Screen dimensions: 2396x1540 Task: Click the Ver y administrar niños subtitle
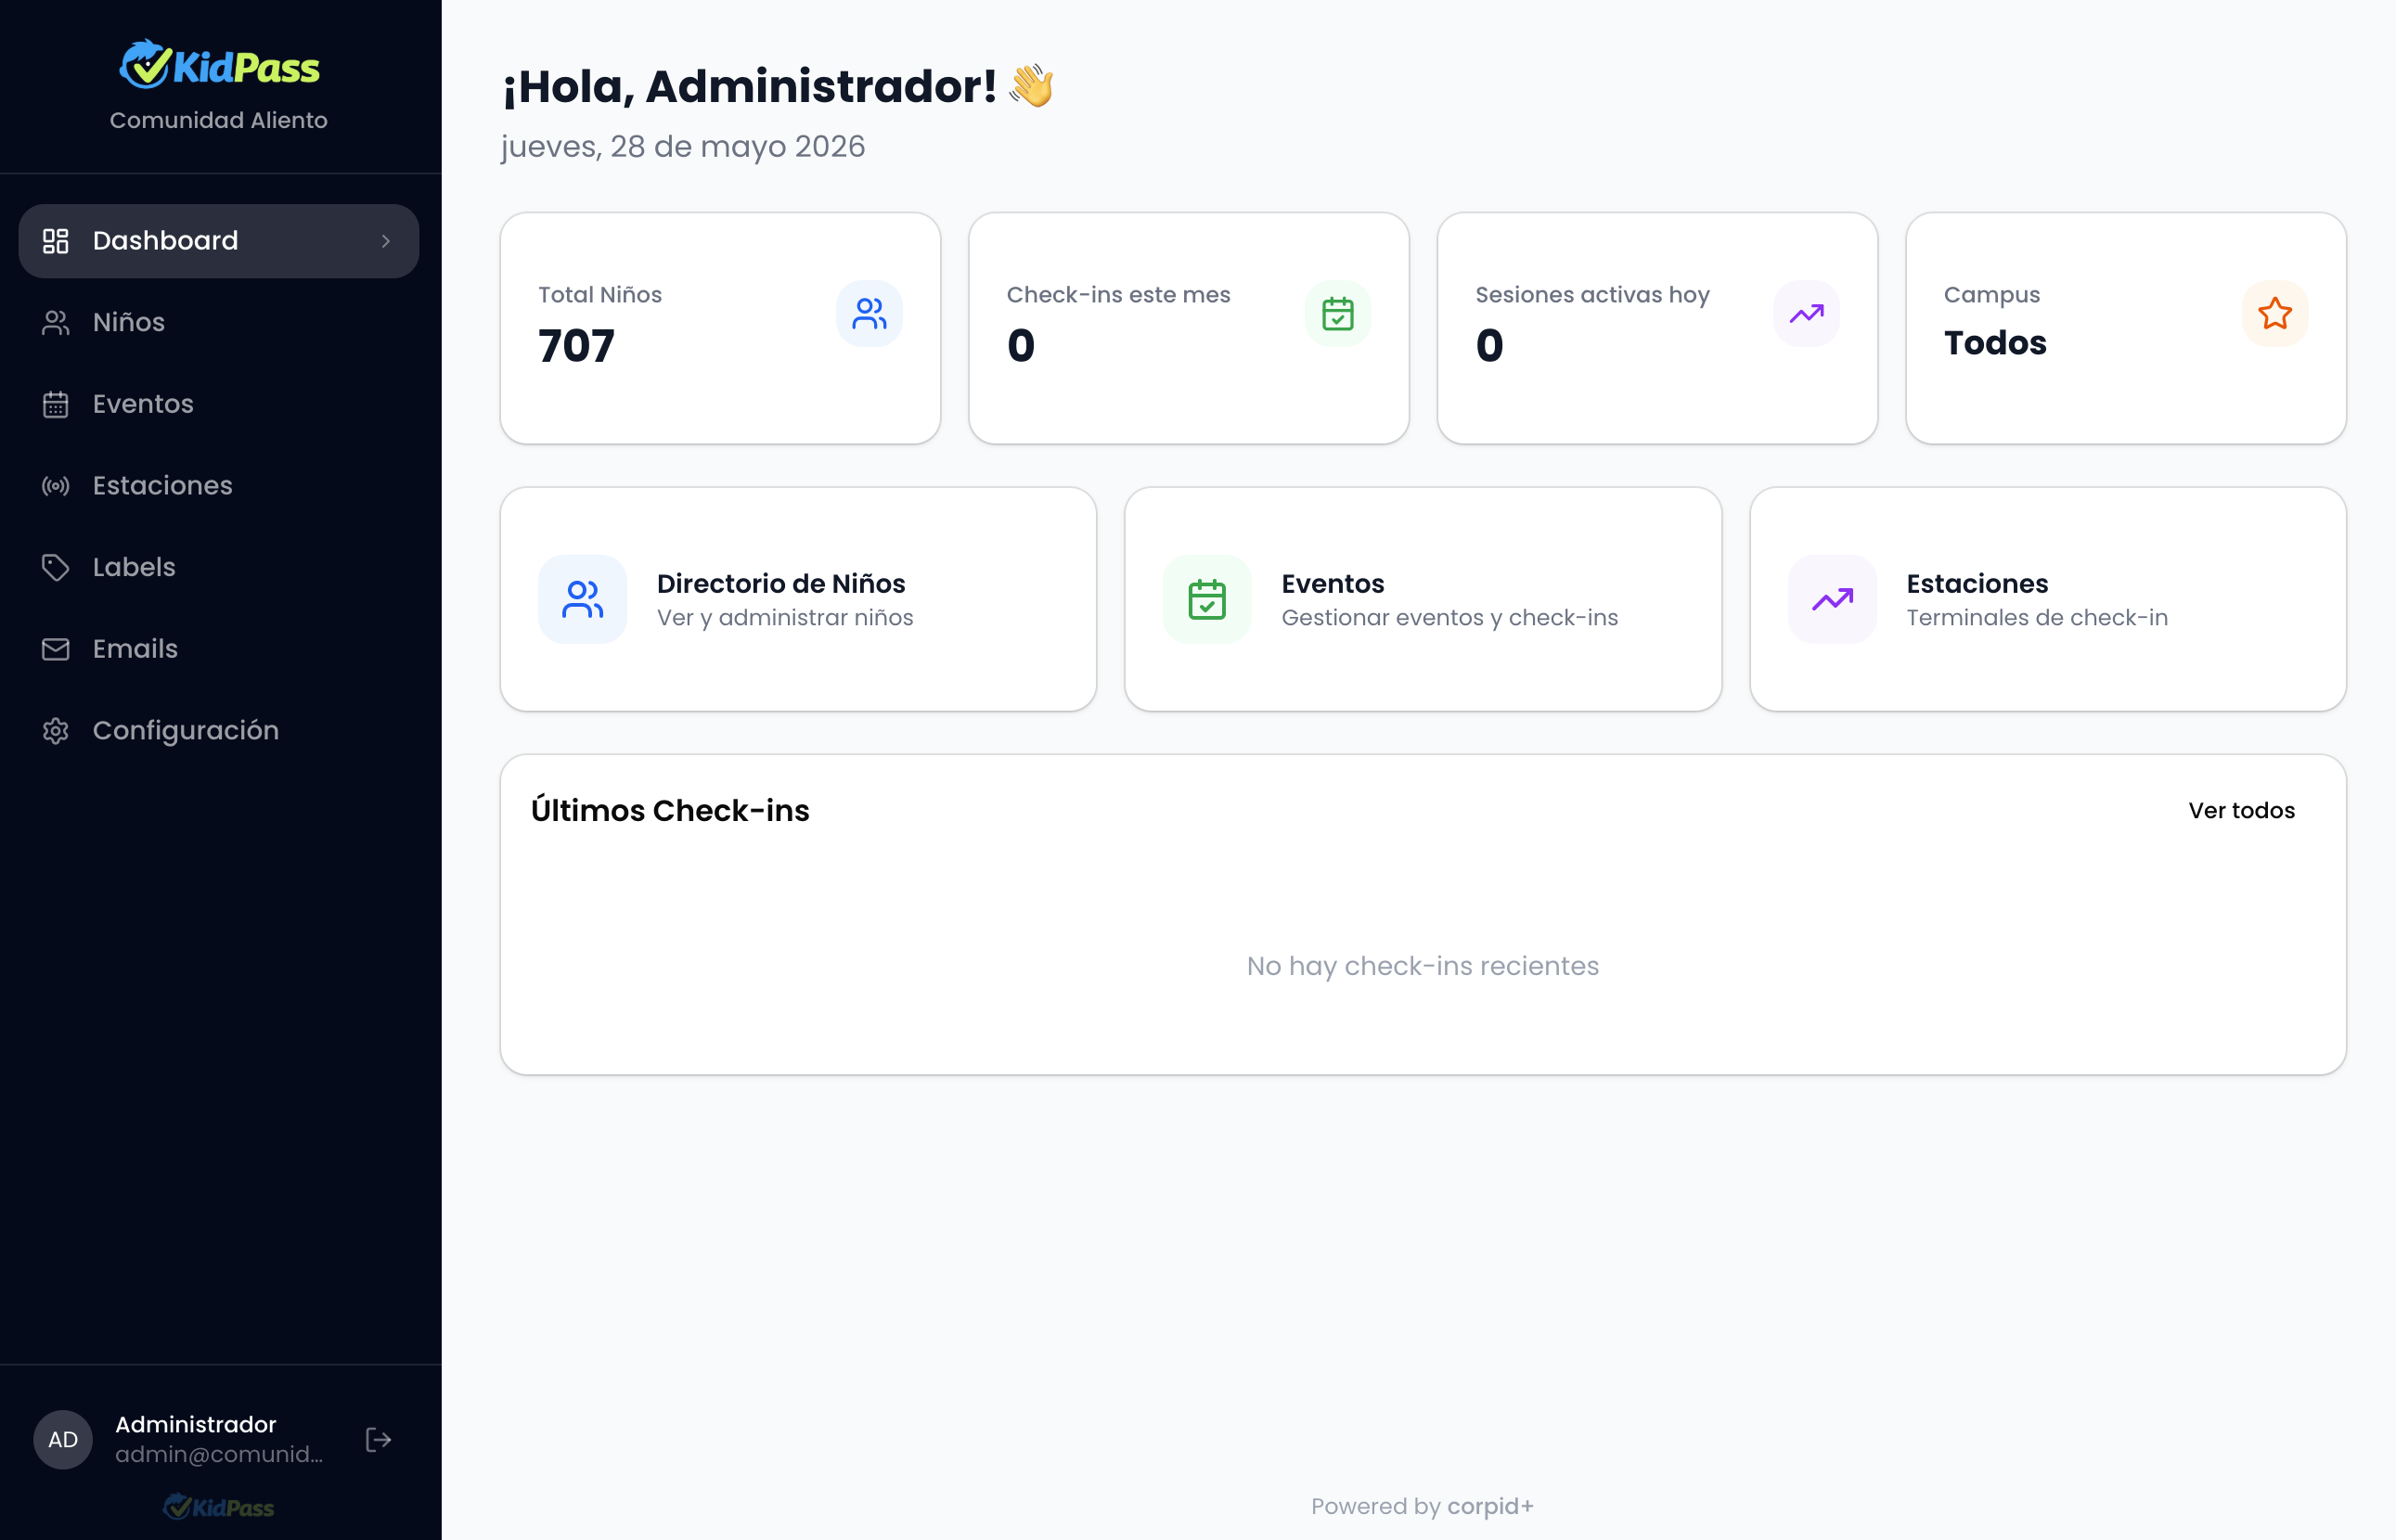(x=785, y=618)
